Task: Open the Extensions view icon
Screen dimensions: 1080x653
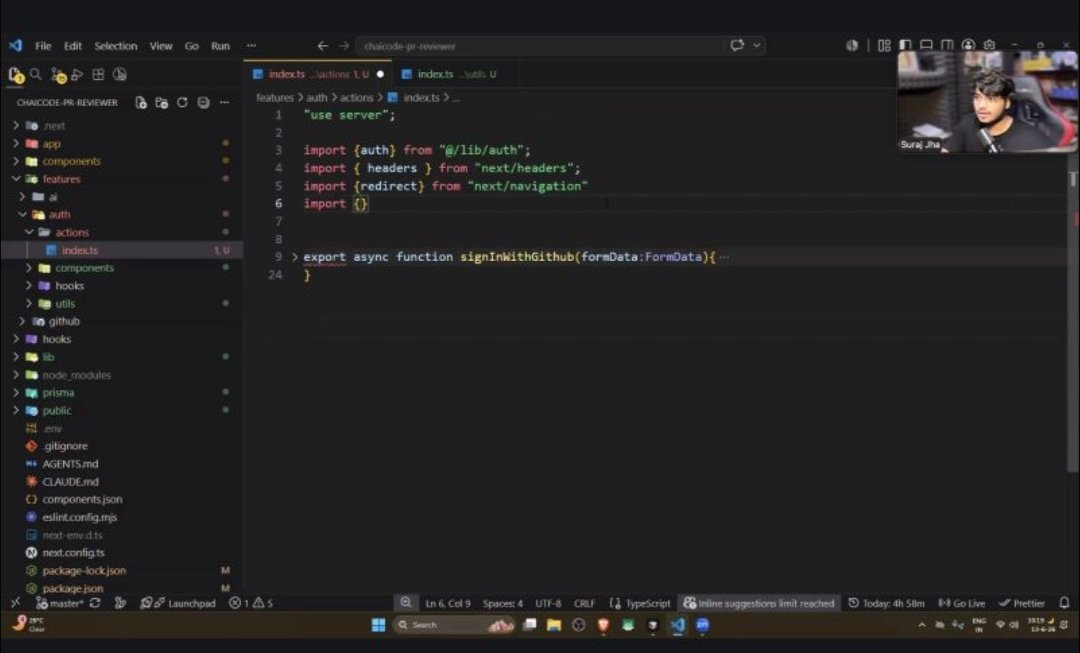Action: (x=98, y=74)
